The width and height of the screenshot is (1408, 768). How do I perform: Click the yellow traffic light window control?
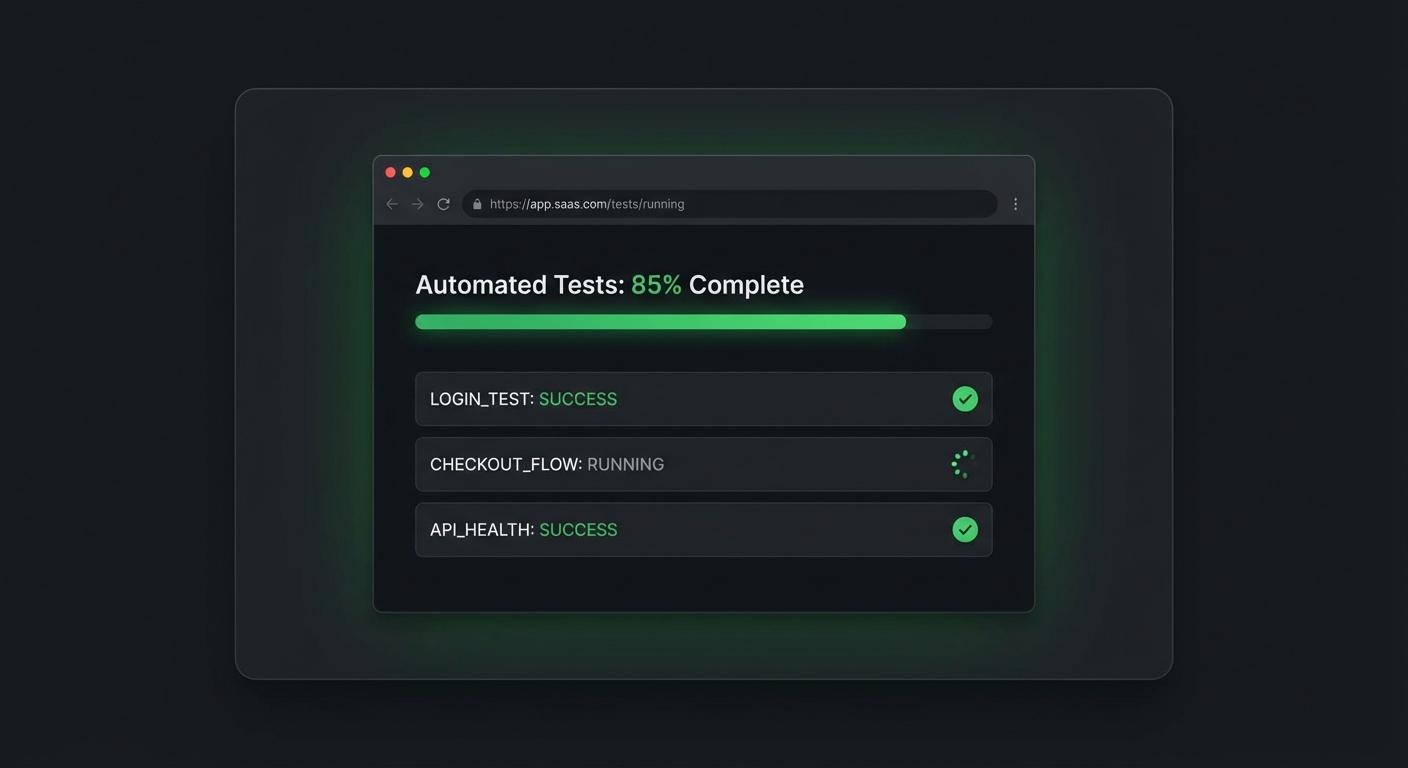pyautogui.click(x=407, y=171)
